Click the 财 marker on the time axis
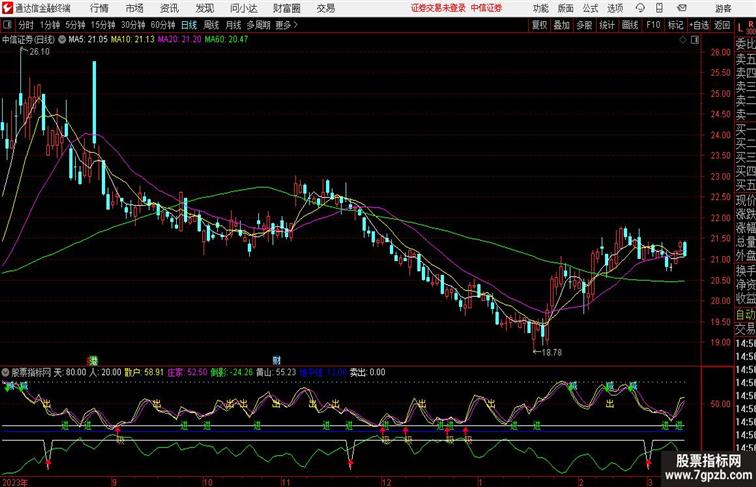Image resolution: width=756 pixels, height=487 pixels. [x=277, y=360]
